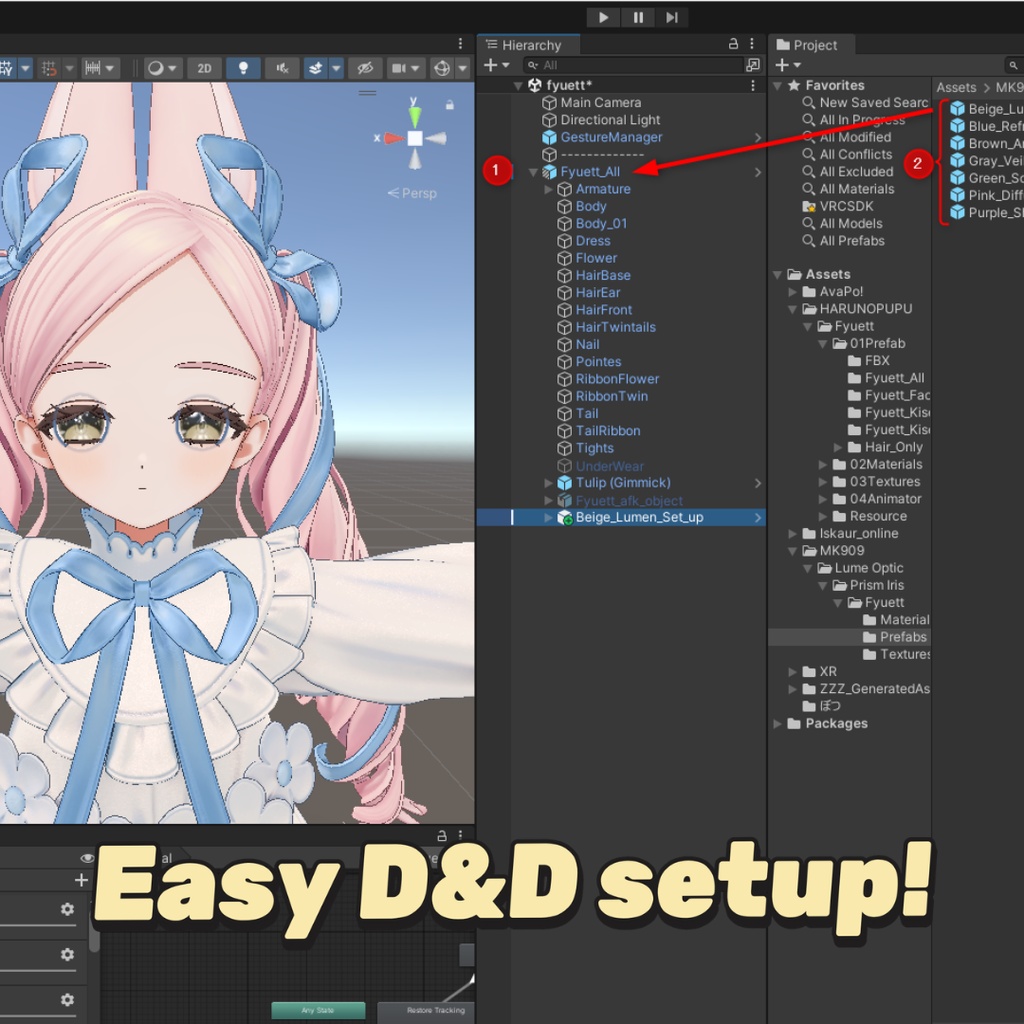Collapse the fyuett scene root
The width and height of the screenshot is (1024, 1024).
coord(519,86)
